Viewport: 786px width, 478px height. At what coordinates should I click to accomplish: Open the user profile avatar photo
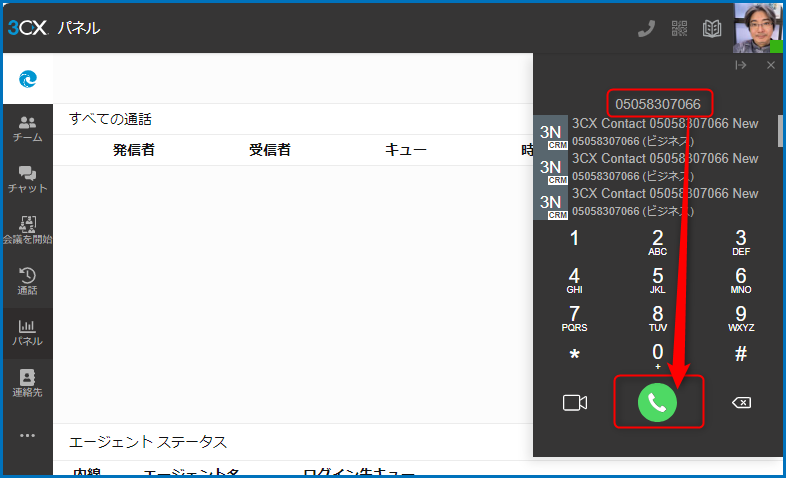[757, 28]
